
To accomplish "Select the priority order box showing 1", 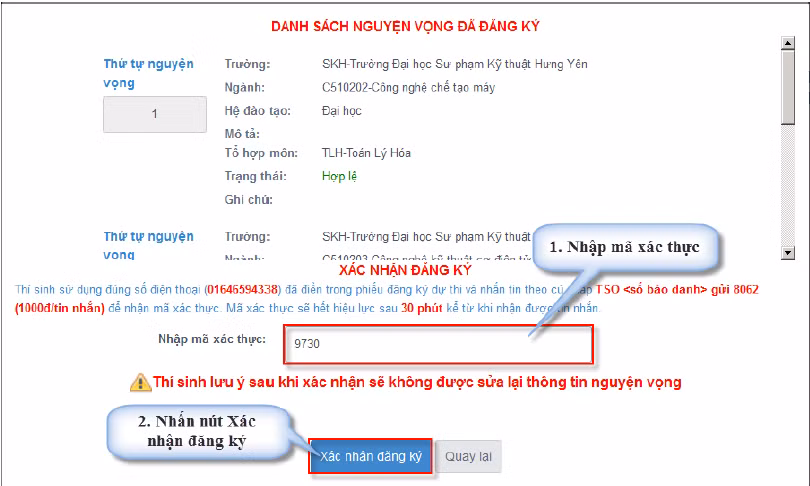I will (154, 114).
